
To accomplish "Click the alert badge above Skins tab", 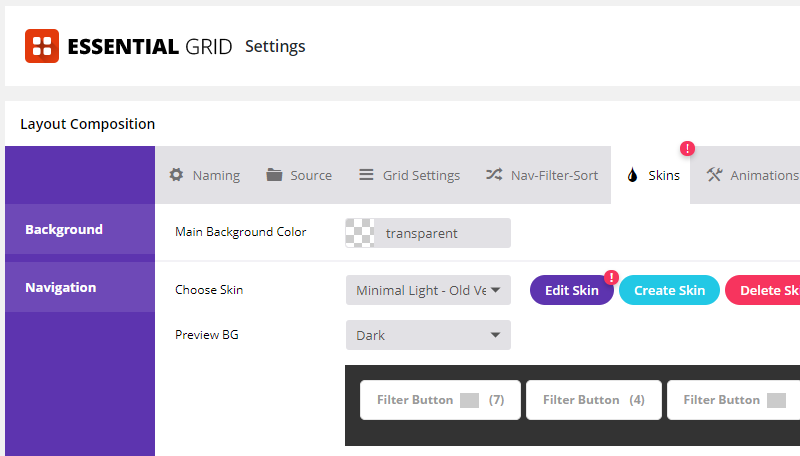I will point(687,148).
